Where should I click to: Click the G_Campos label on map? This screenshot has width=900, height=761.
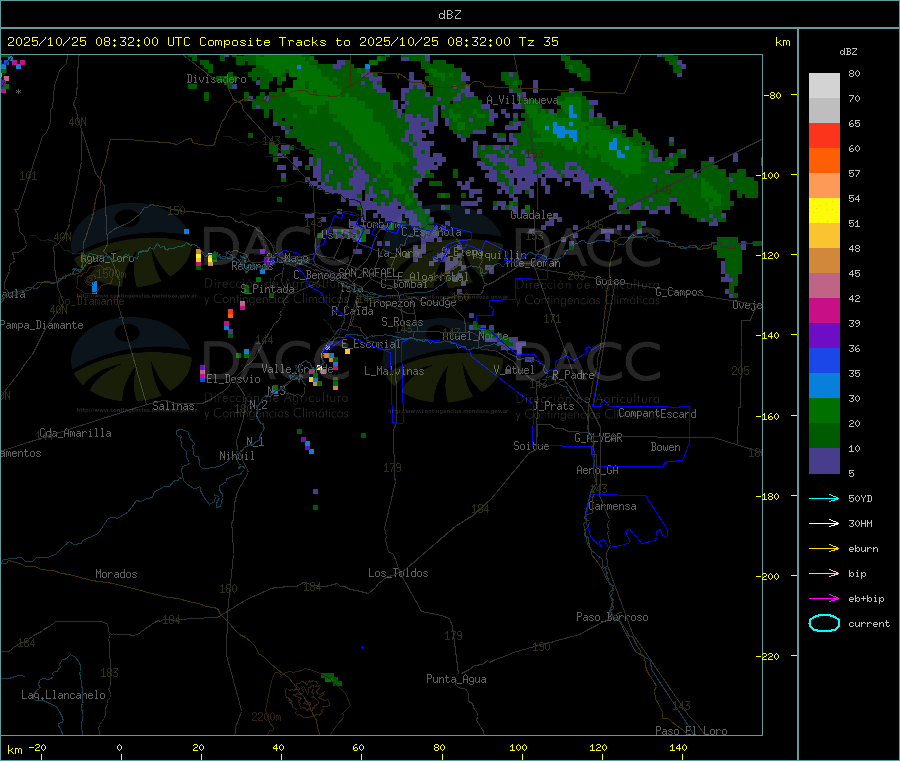tap(680, 292)
